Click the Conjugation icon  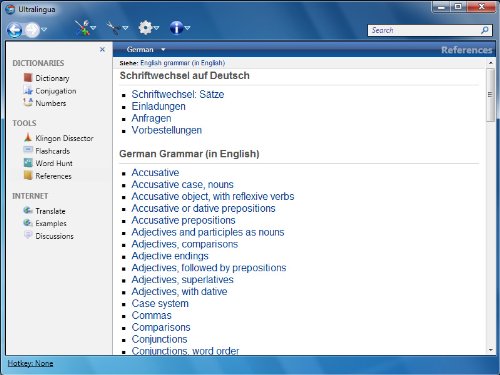(28, 90)
